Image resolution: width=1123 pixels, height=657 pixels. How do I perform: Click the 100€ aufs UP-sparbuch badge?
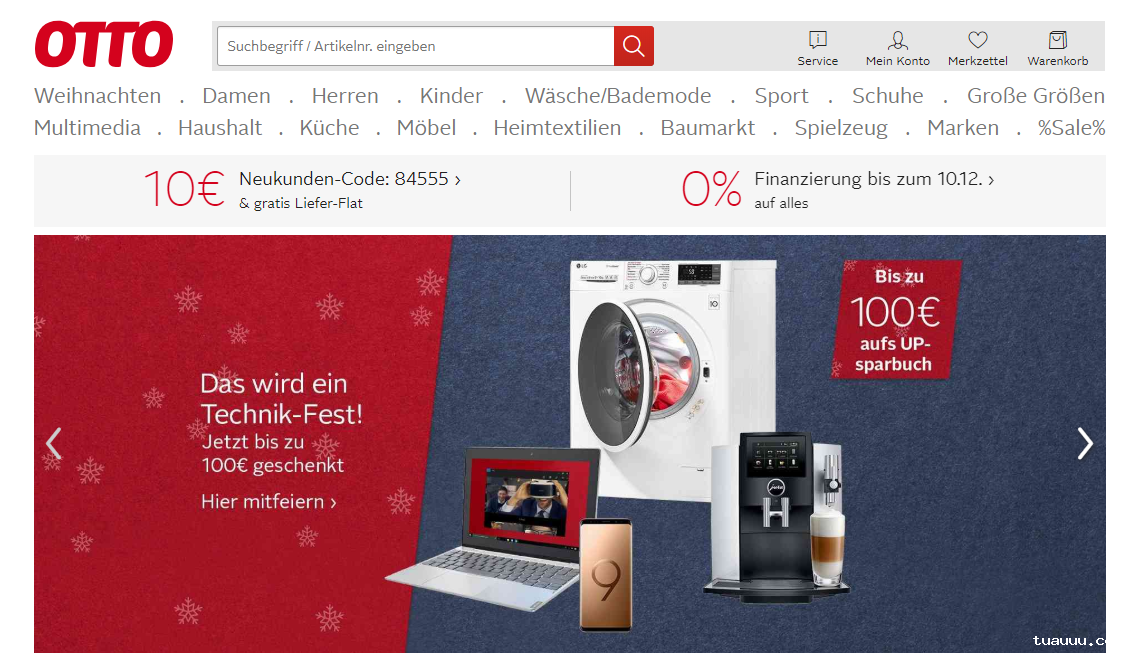point(895,319)
